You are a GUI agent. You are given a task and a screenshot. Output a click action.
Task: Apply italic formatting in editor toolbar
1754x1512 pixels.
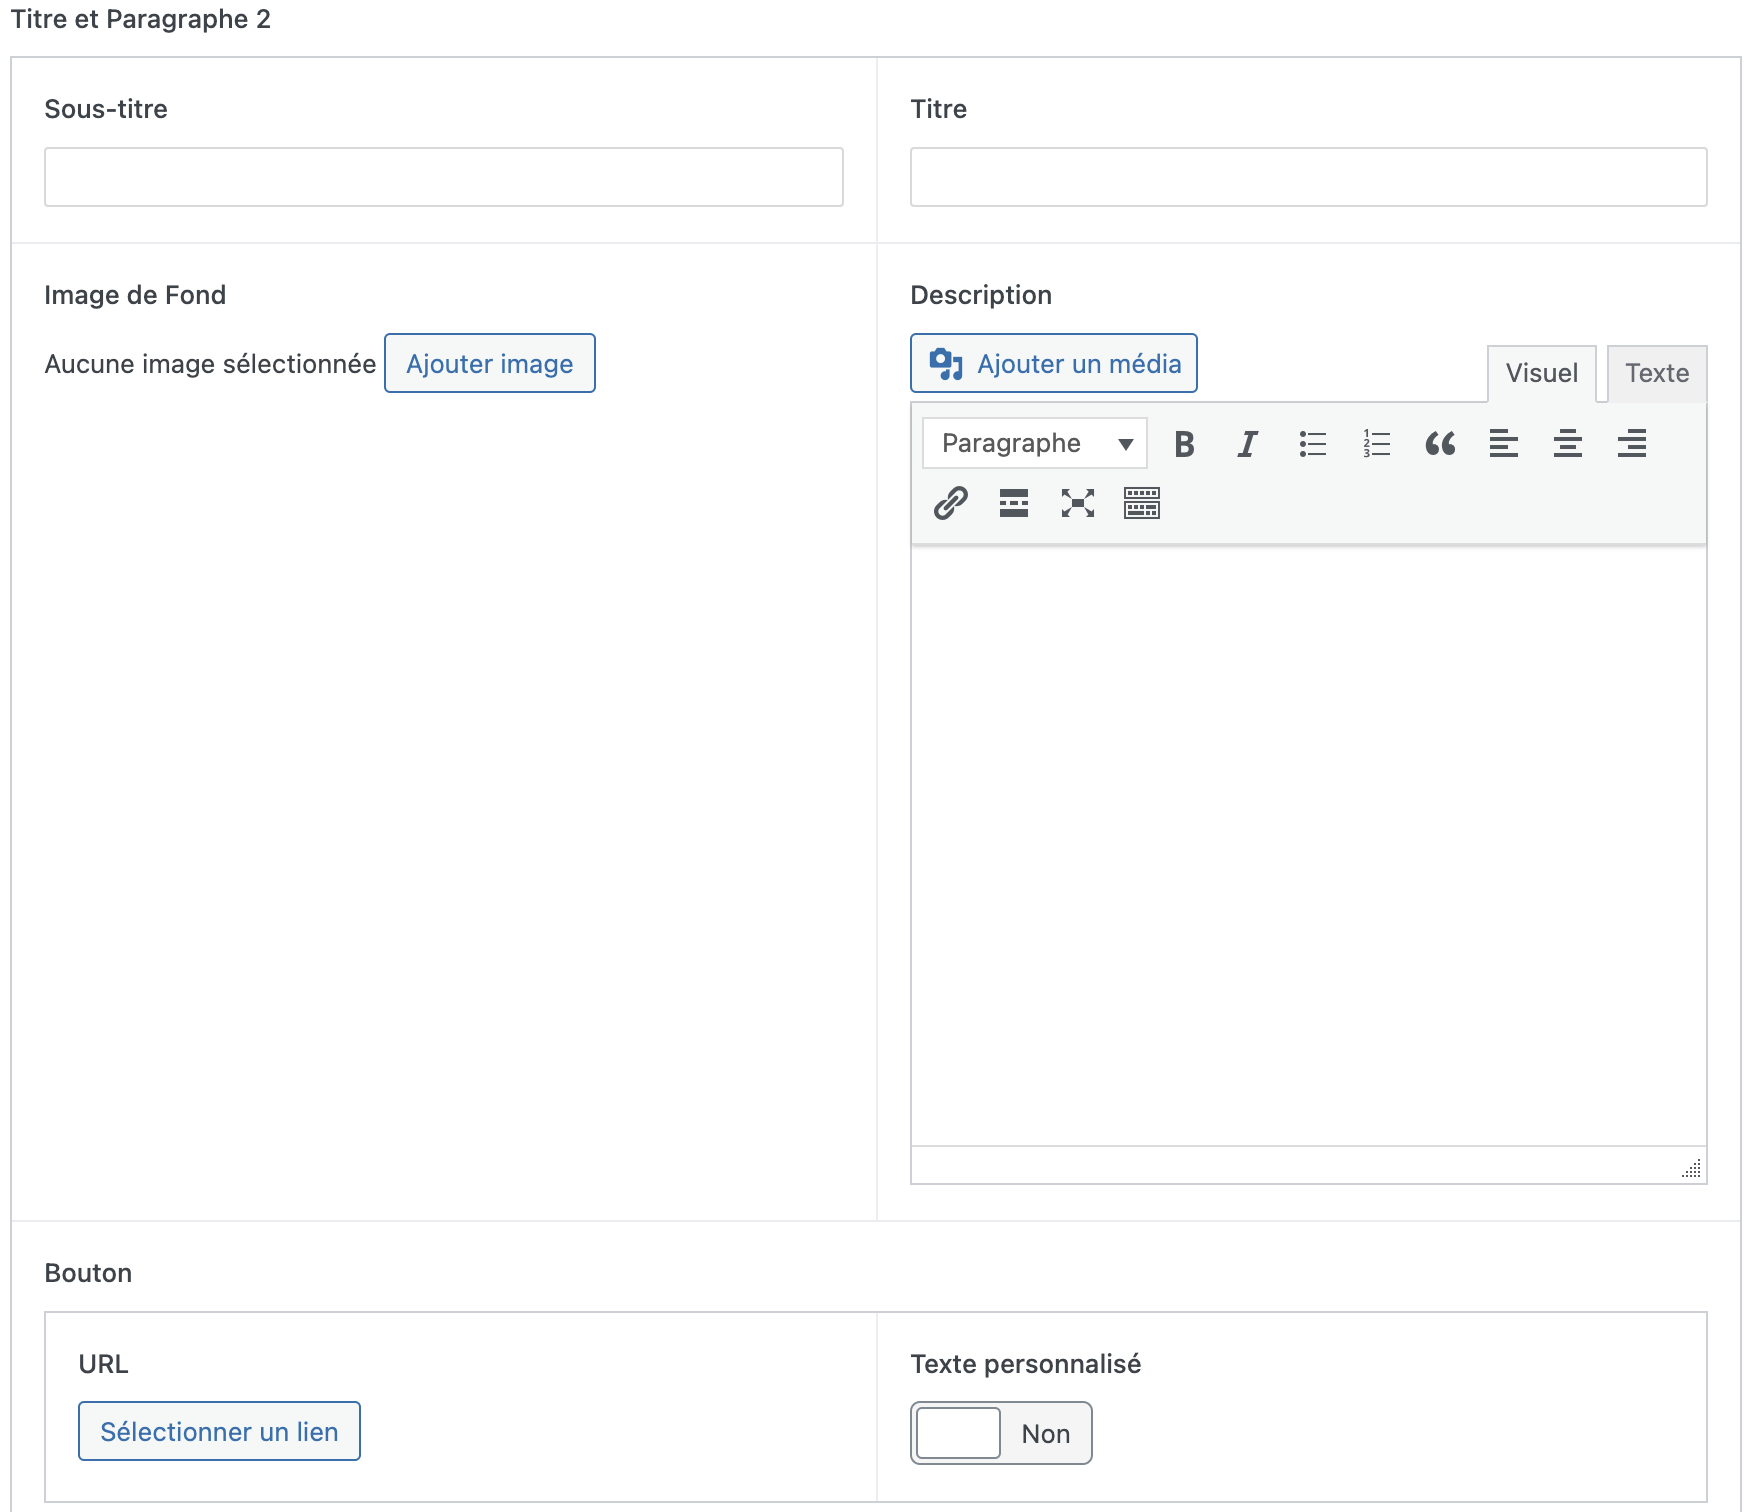[x=1247, y=444]
